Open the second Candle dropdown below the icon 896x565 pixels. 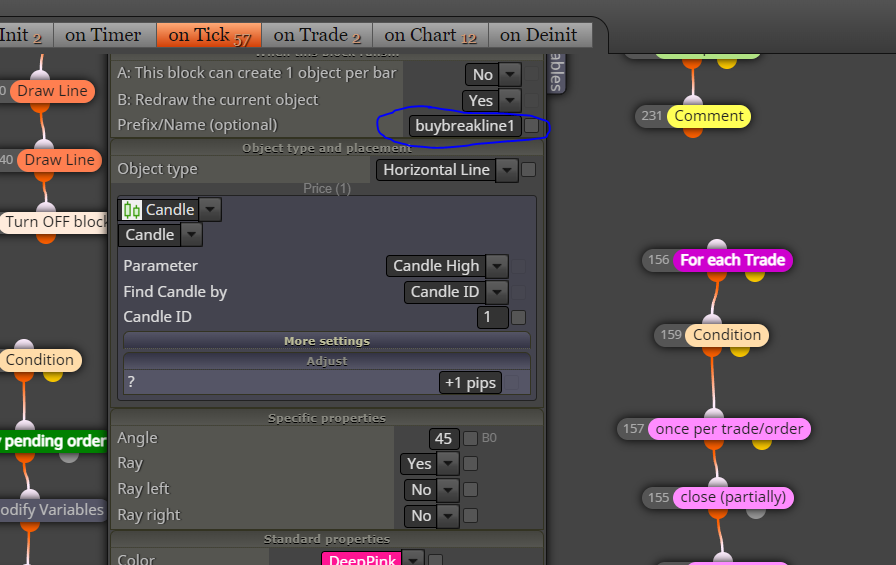pyautogui.click(x=191, y=235)
